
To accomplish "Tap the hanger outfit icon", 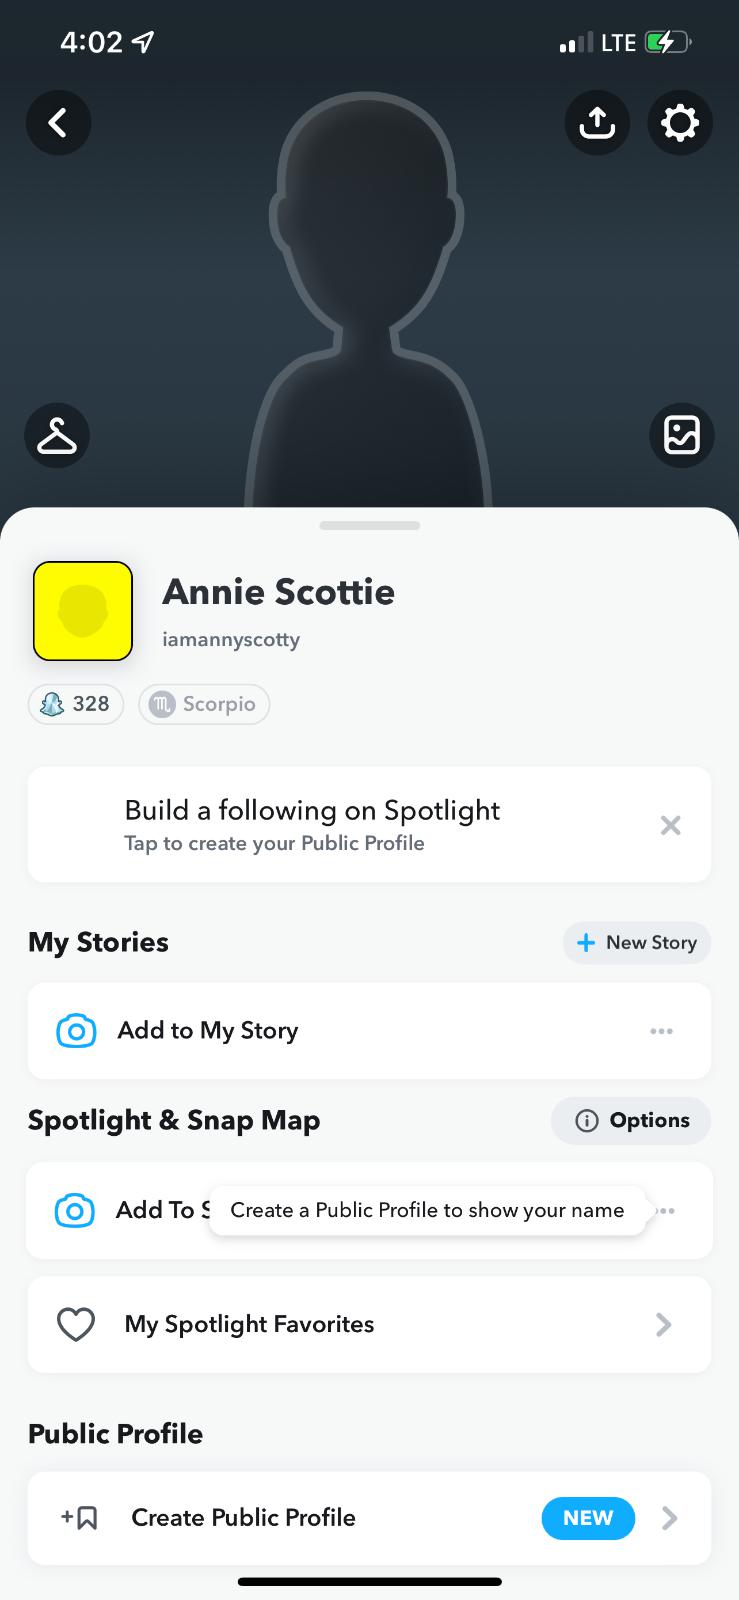I will click(x=57, y=435).
